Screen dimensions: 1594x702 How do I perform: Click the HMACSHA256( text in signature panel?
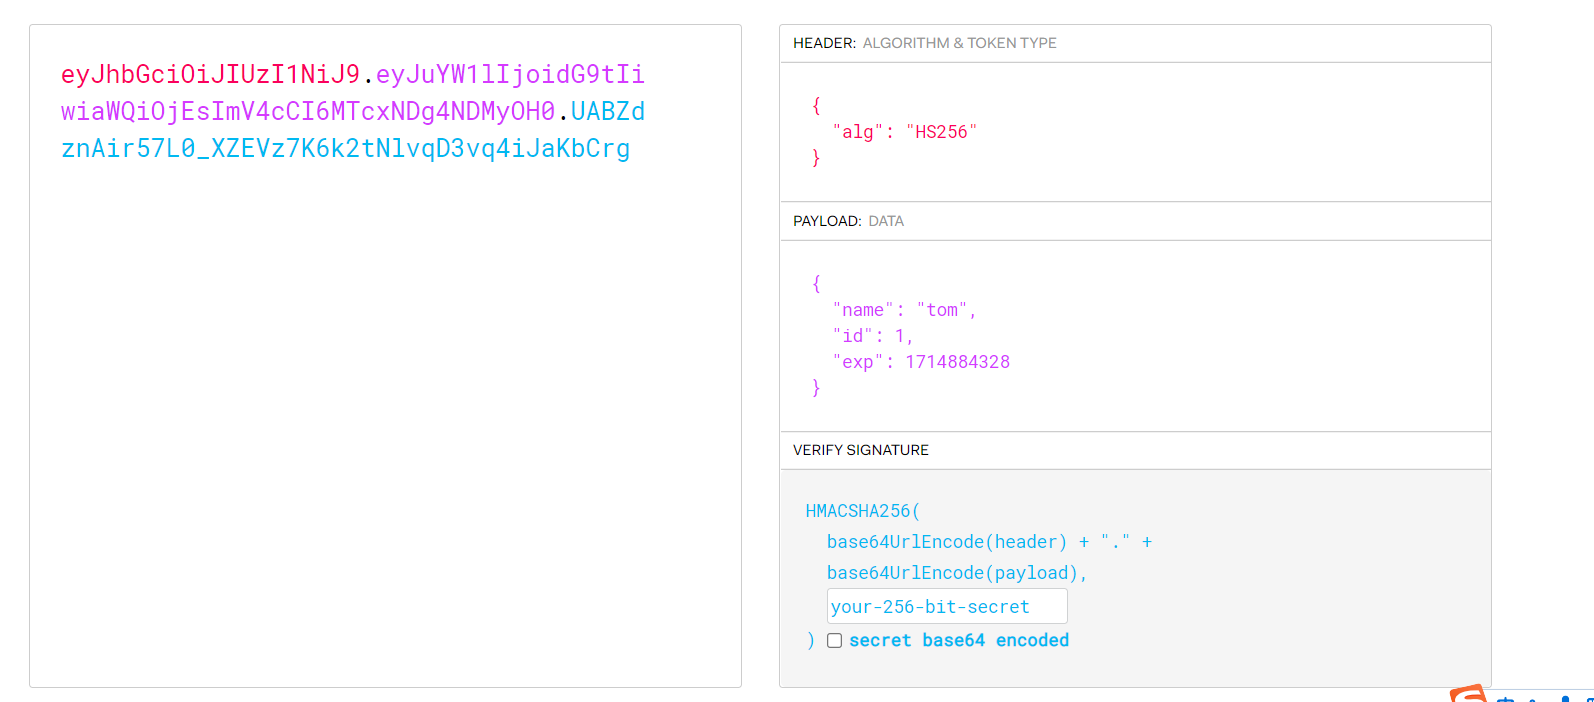[x=862, y=511]
